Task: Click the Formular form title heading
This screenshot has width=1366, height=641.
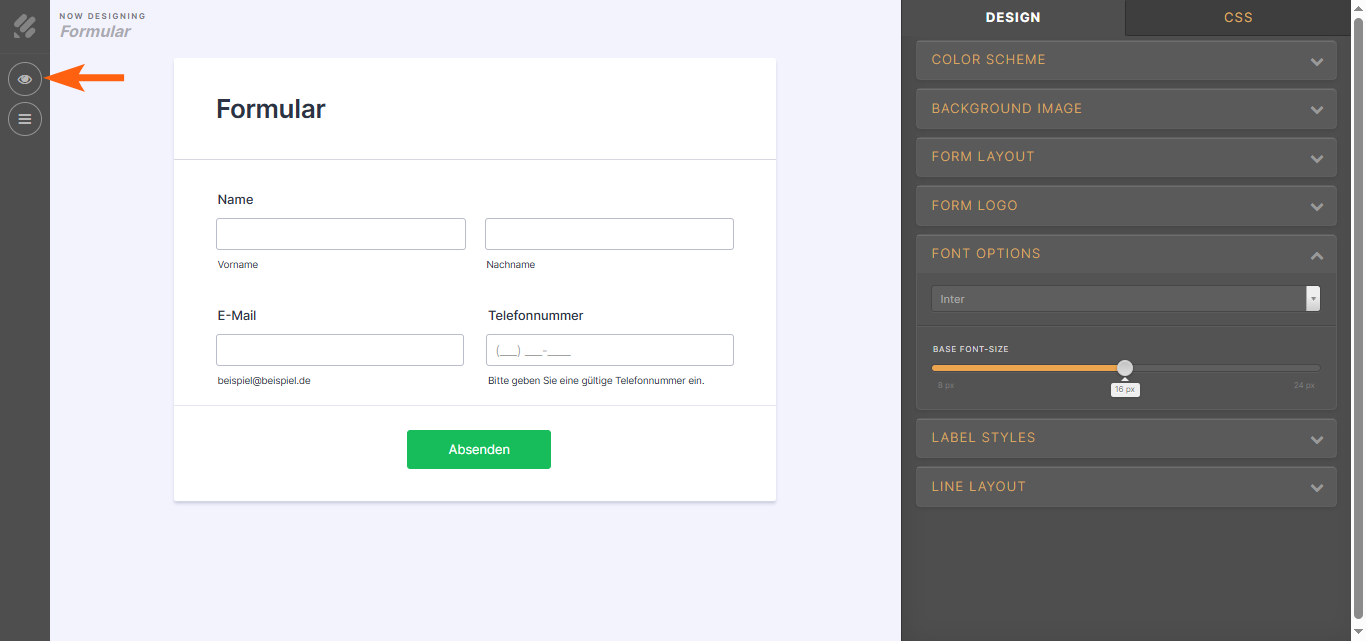Action: (271, 109)
